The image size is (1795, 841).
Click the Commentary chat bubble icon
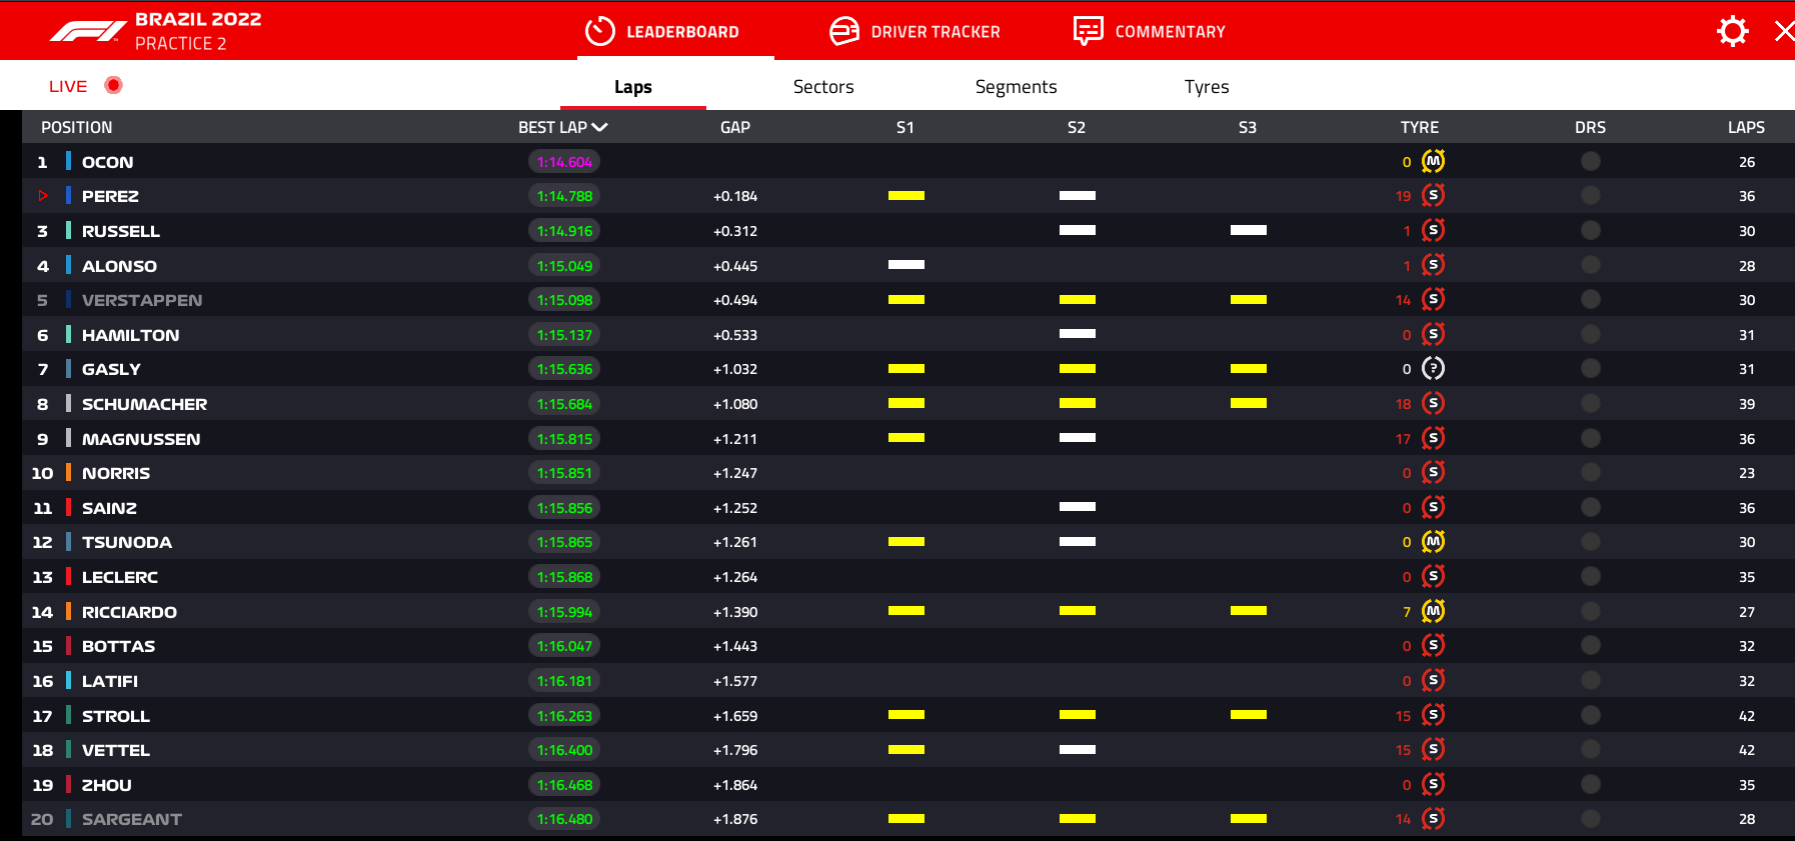(x=1088, y=31)
